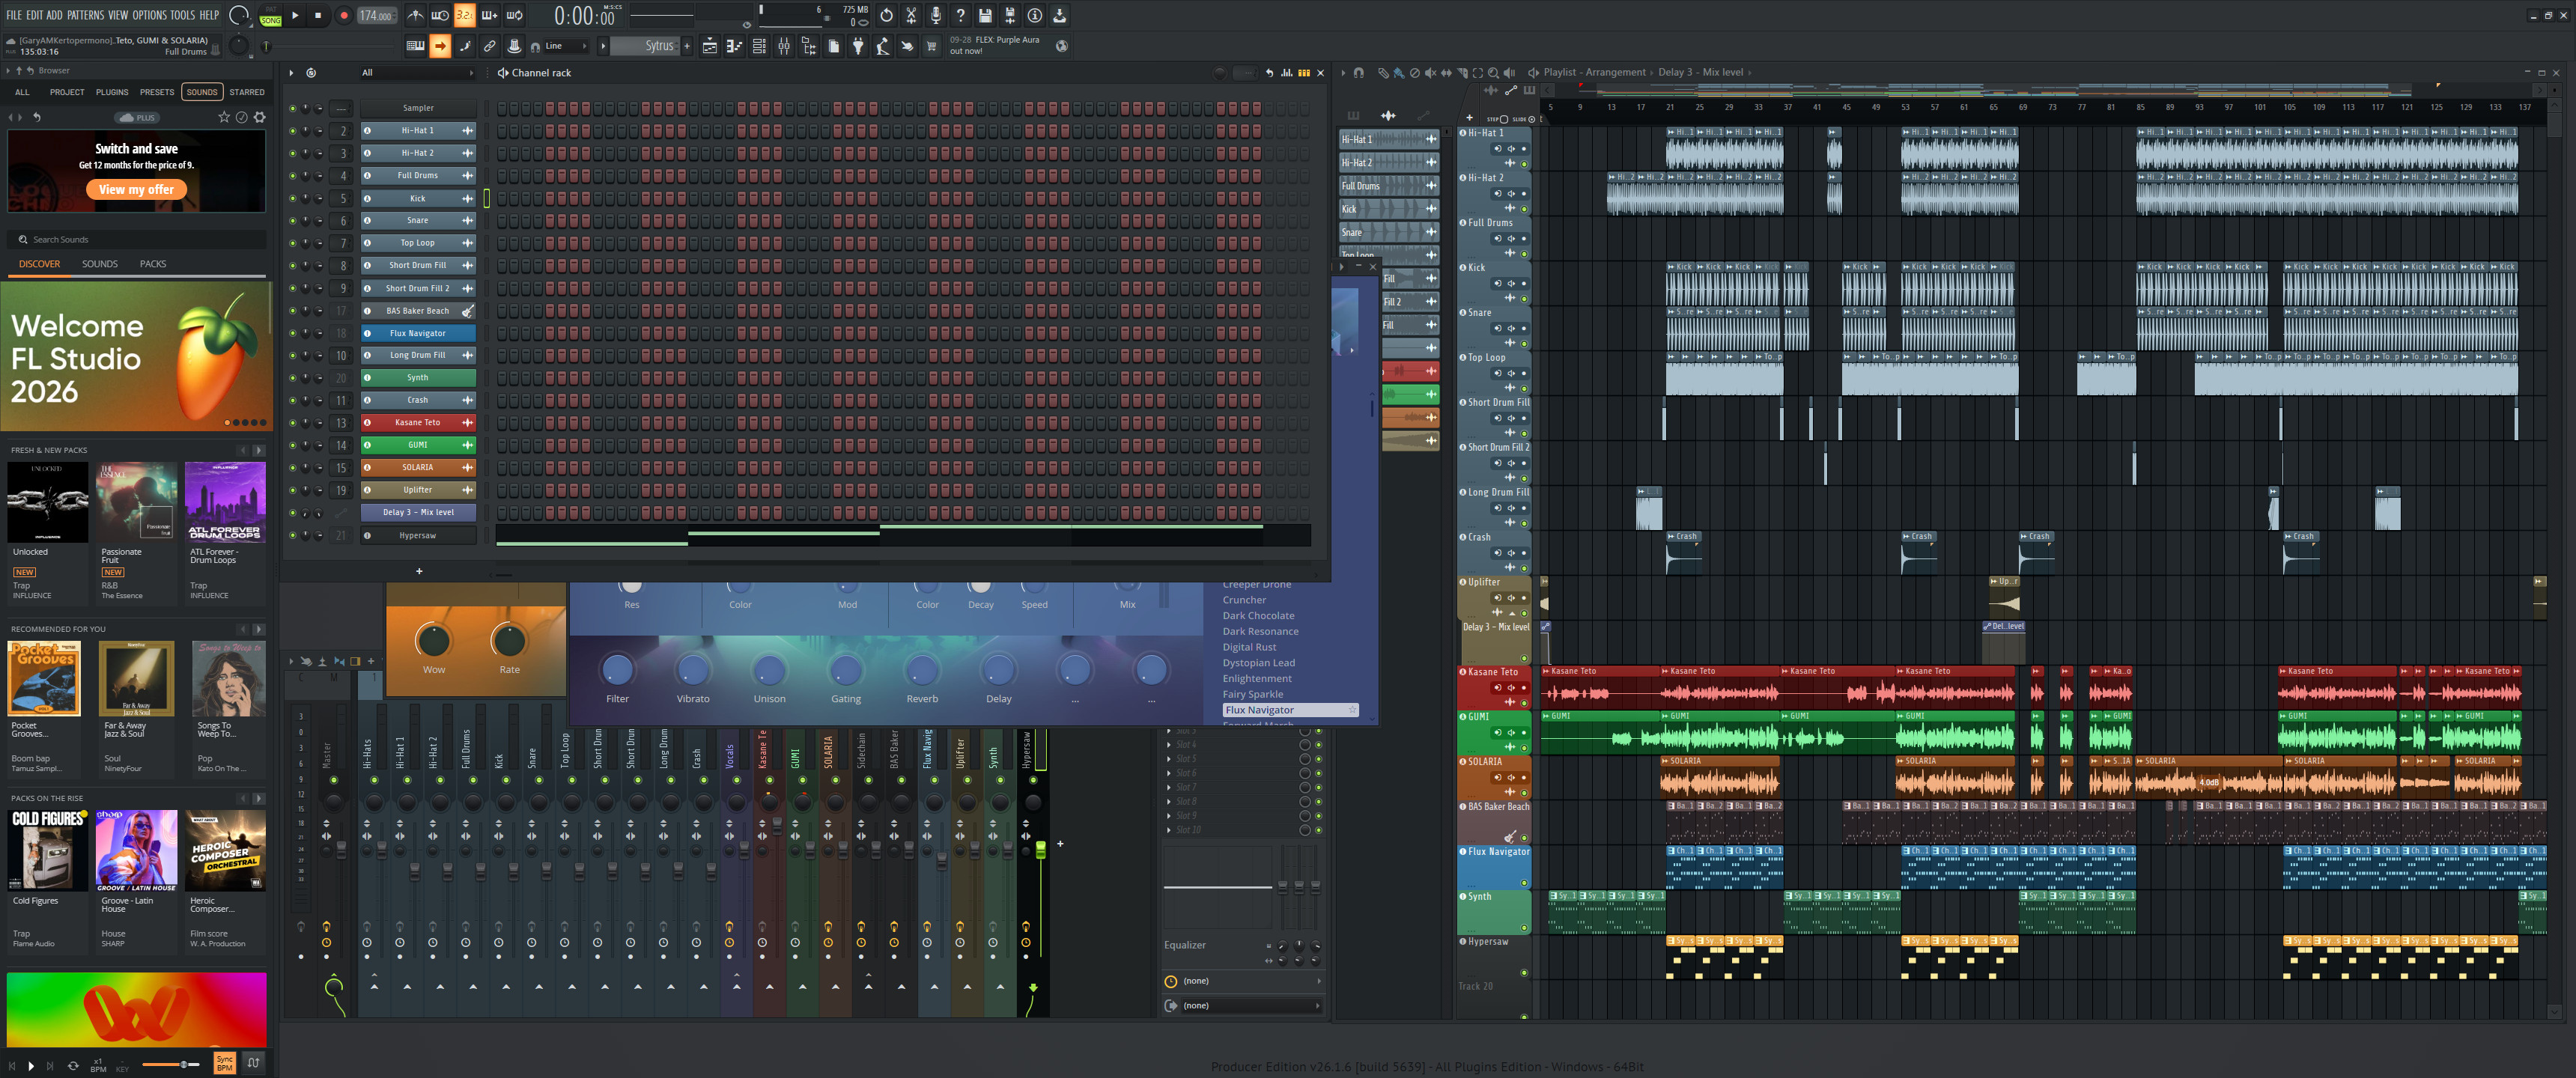Select 'Dark Chocolate' preset in list
2576x1078 pixels.
pos(1258,616)
